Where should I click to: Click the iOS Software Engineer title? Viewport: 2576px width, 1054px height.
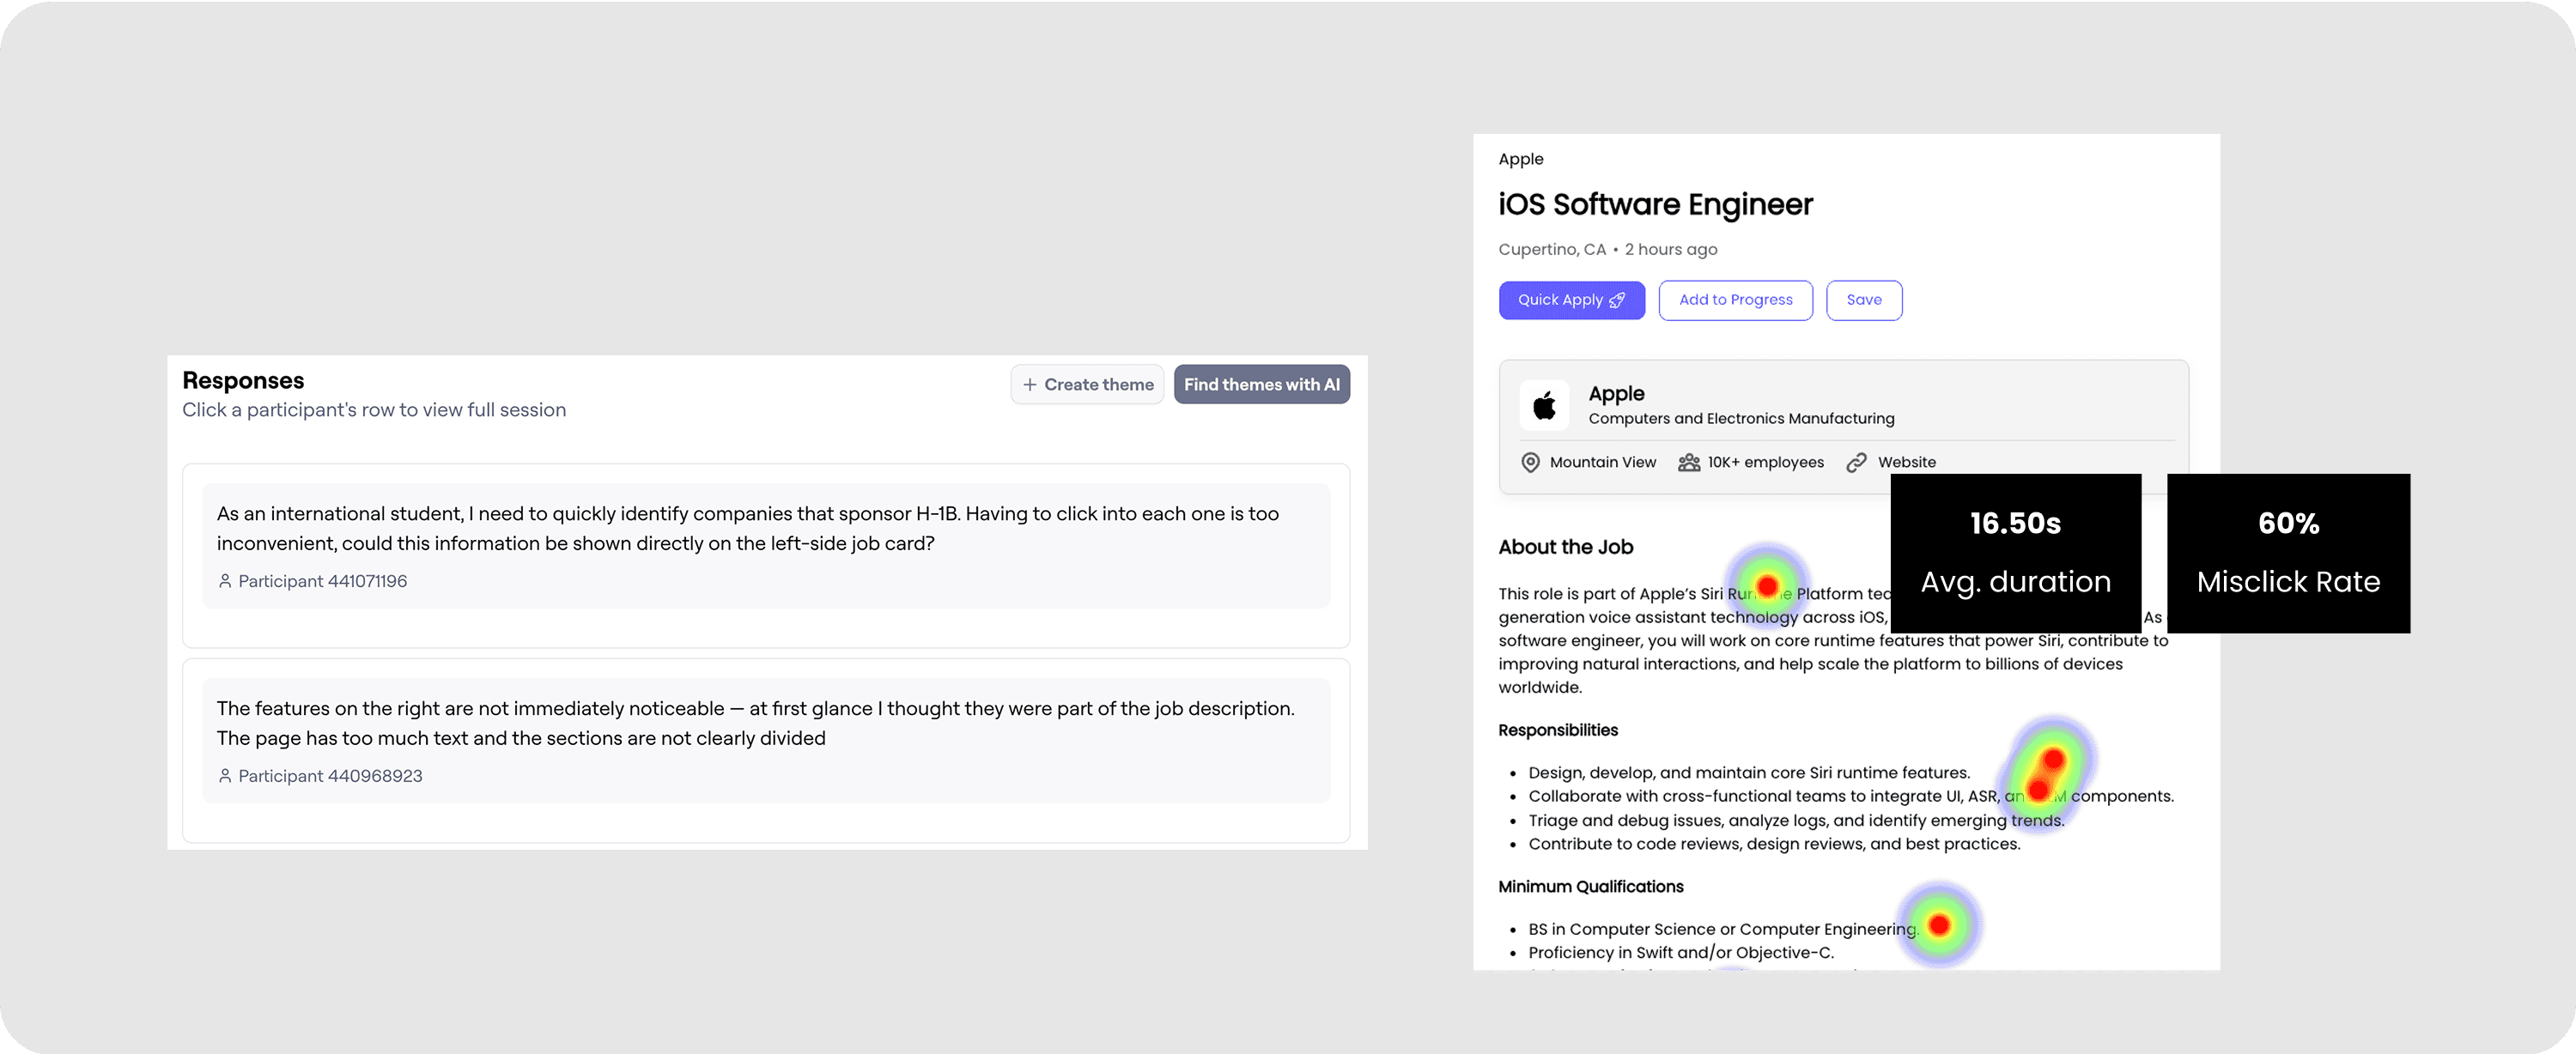coord(1655,205)
